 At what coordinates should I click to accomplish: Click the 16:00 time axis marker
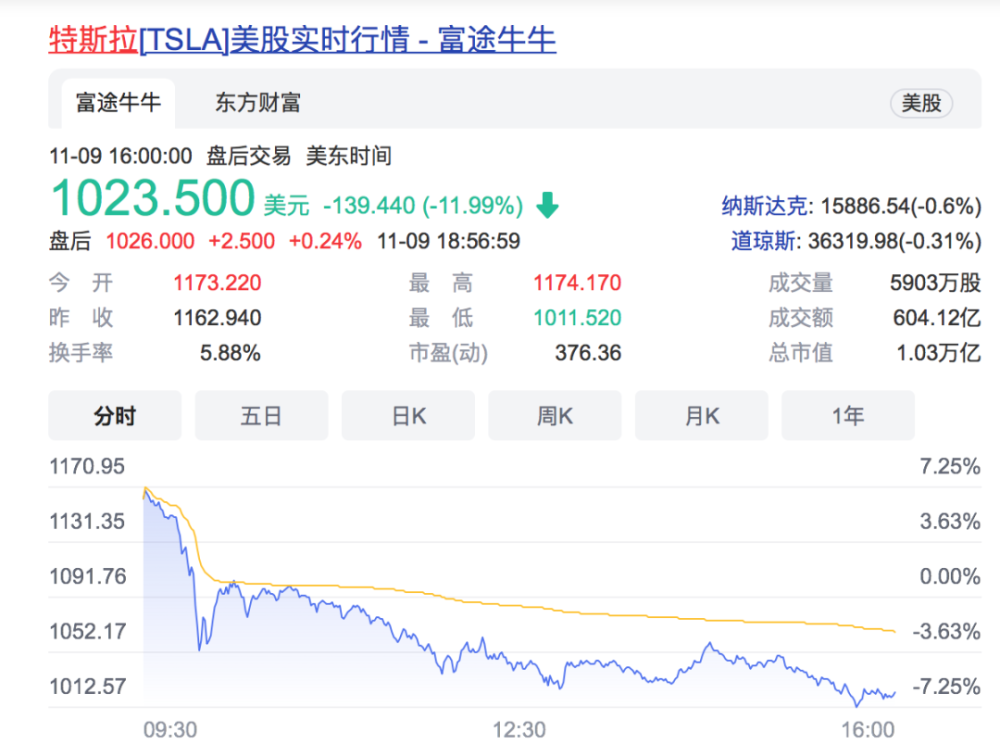868,729
